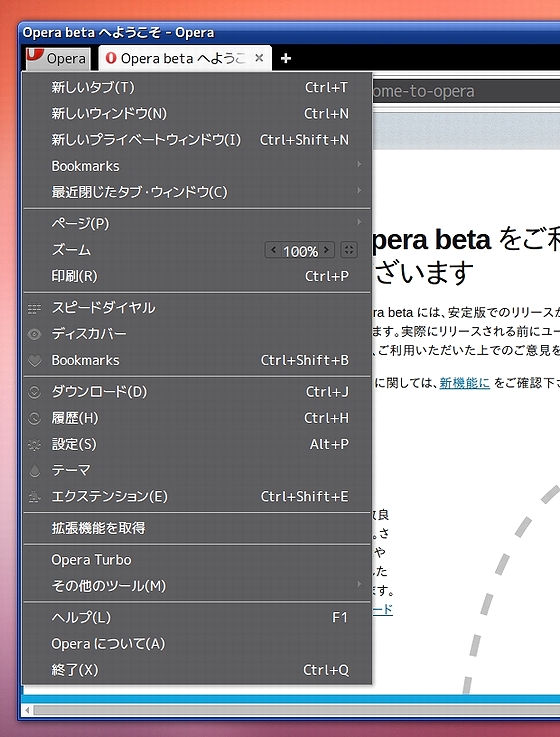Select the Opera beta へようこそ tab
The width and height of the screenshot is (560, 737).
[x=184, y=58]
